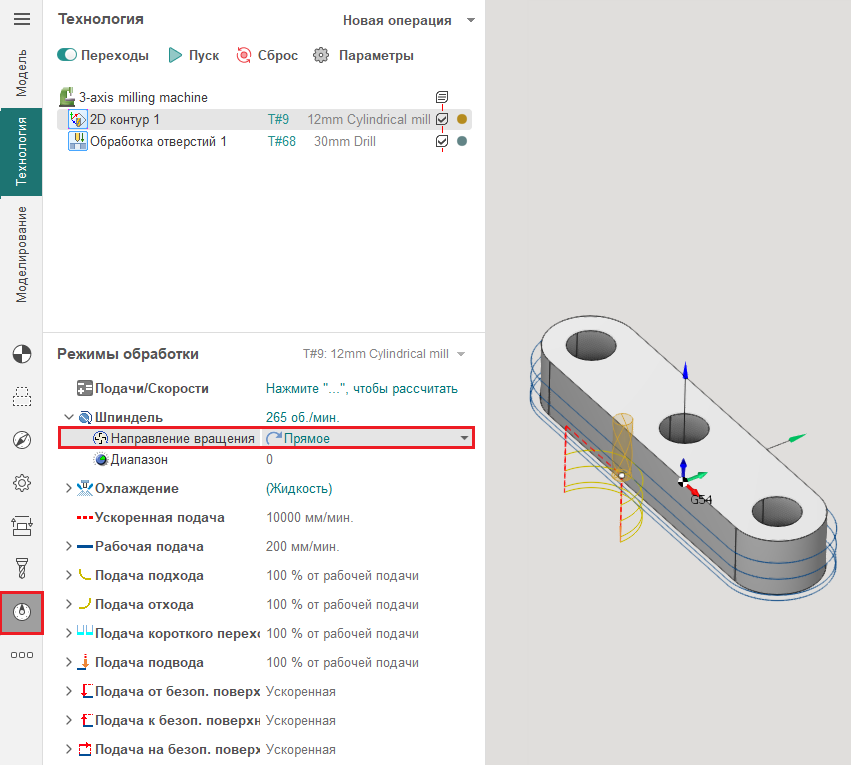Image resolution: width=851 pixels, height=765 pixels.
Task: Select the machine setup icon with arrows
Action: click(x=21, y=526)
